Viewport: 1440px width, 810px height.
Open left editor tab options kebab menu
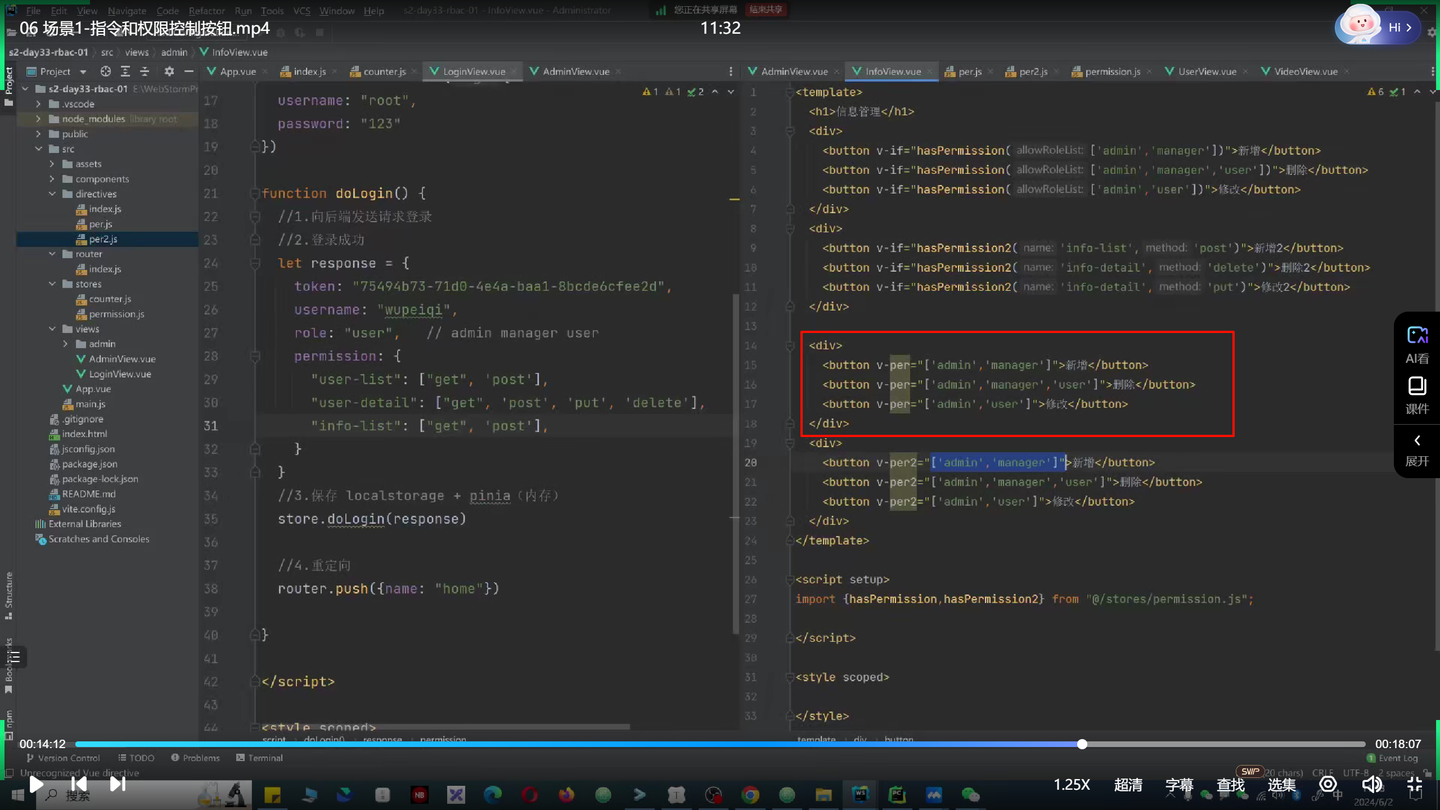click(x=731, y=72)
